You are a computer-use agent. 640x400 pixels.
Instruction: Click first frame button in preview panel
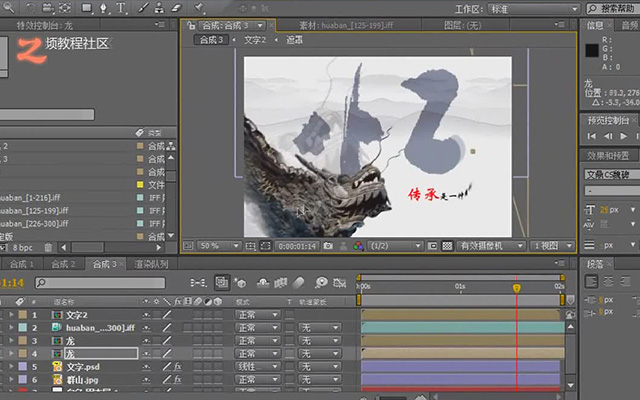click(x=591, y=136)
